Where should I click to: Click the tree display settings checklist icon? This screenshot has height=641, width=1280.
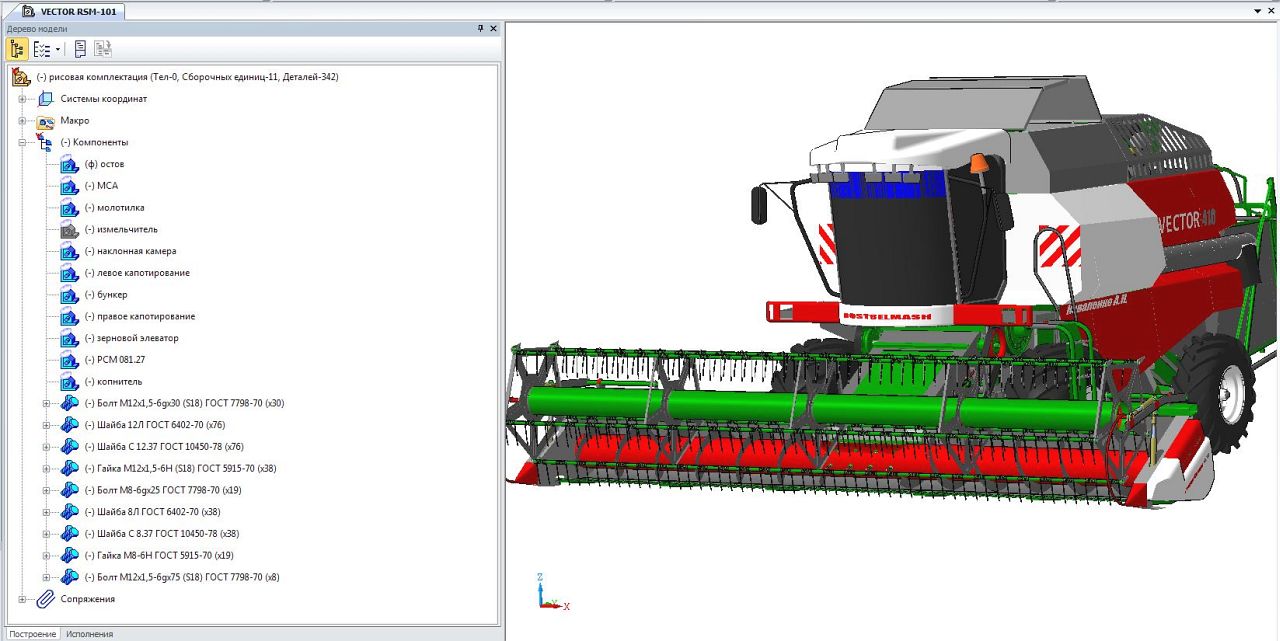point(41,49)
